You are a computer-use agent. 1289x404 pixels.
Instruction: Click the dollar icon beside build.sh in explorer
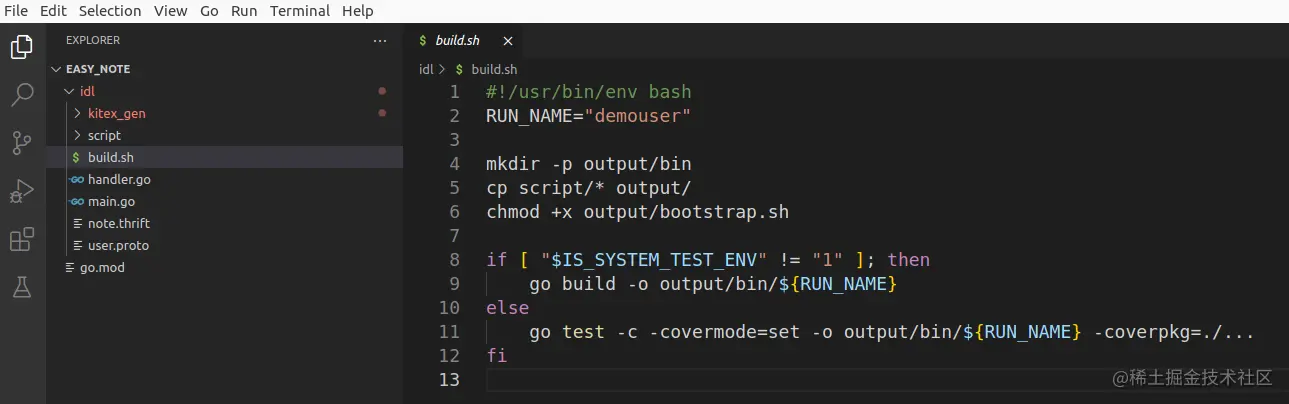click(x=78, y=158)
